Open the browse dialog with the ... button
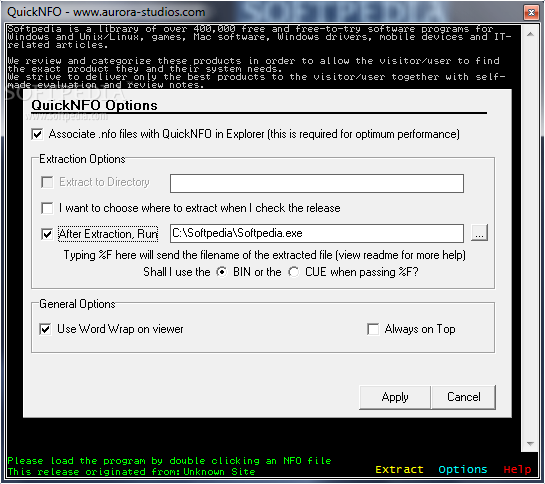The height and width of the screenshot is (484, 545). pos(479,233)
